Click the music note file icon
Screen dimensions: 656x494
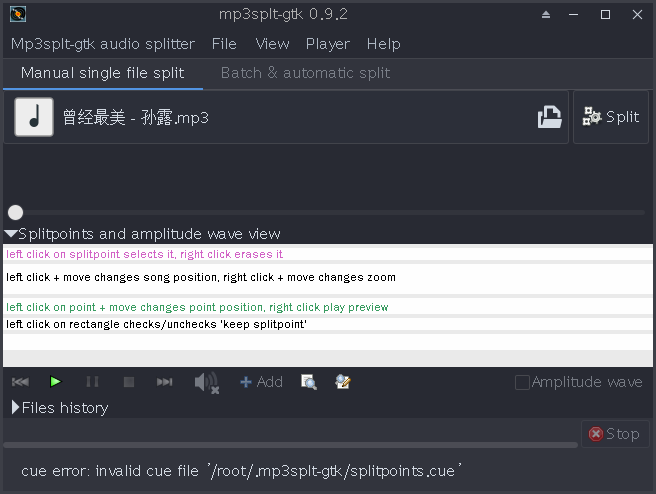coord(34,117)
